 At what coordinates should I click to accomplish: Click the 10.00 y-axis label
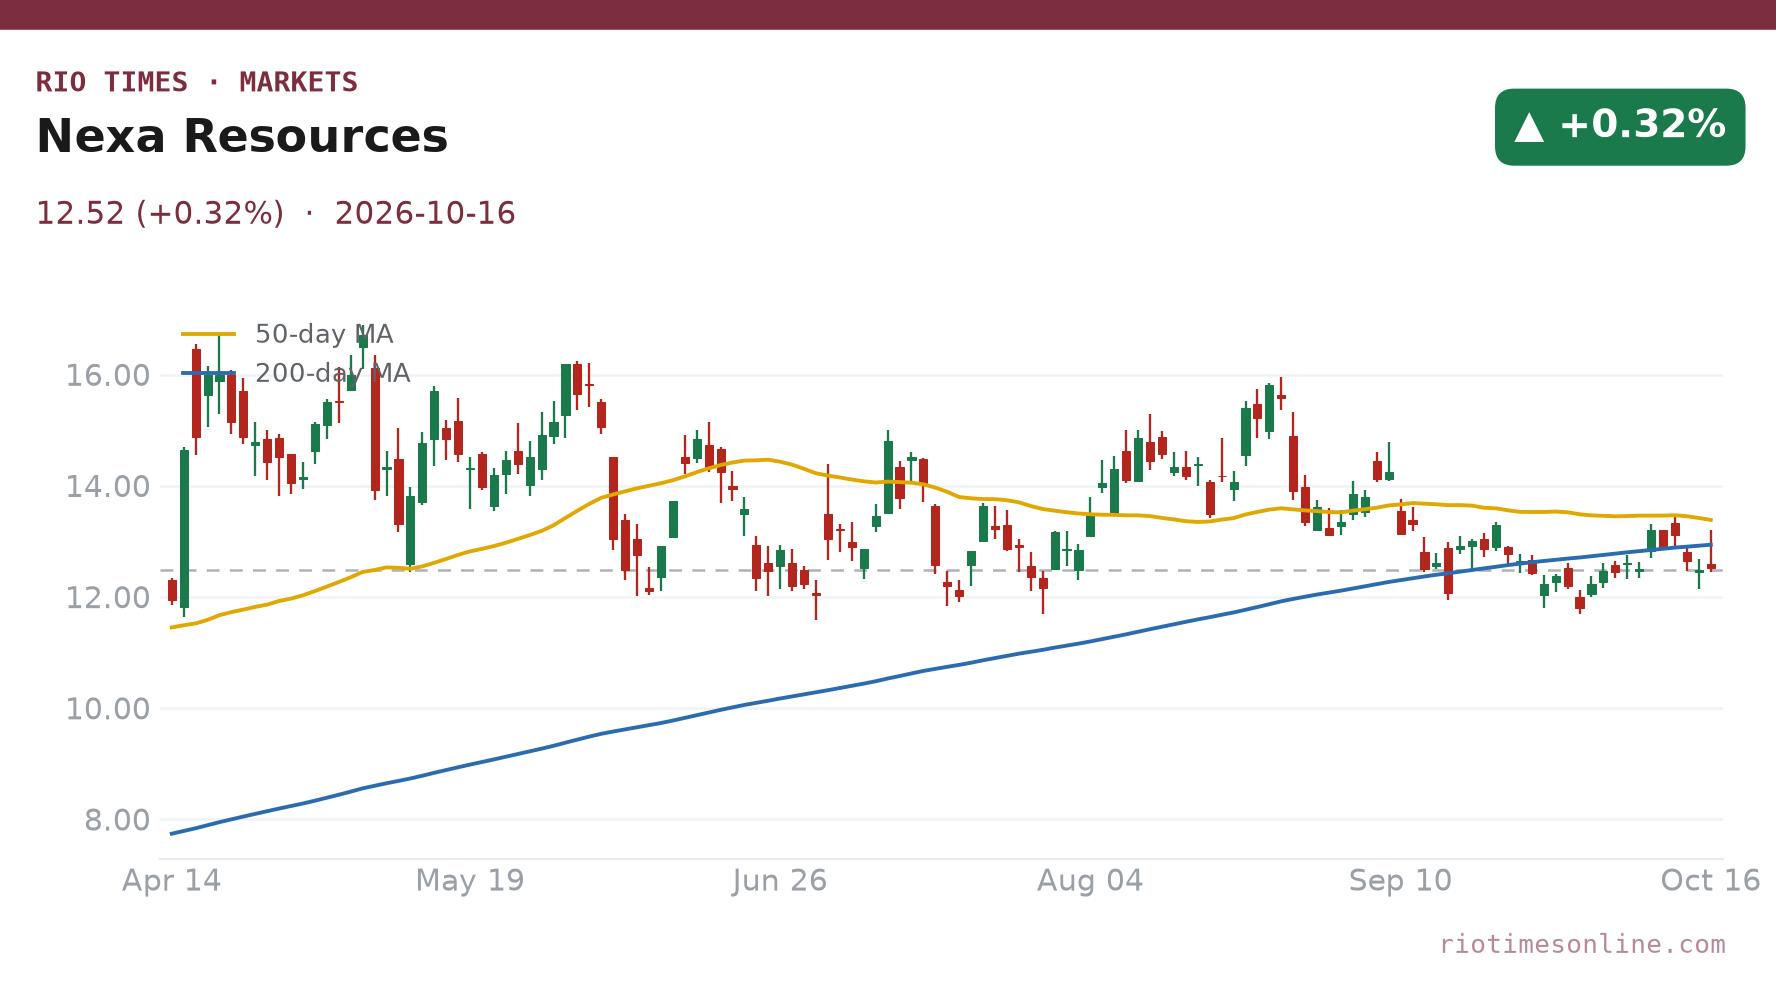[108, 709]
